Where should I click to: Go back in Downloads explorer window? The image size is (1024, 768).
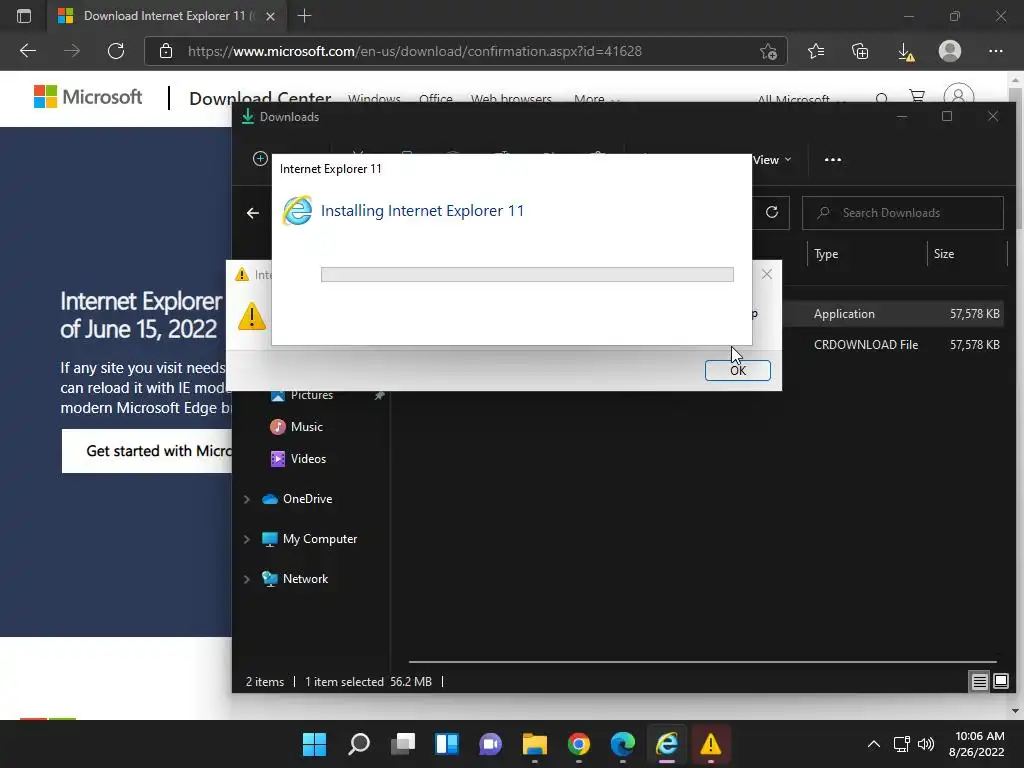click(253, 213)
